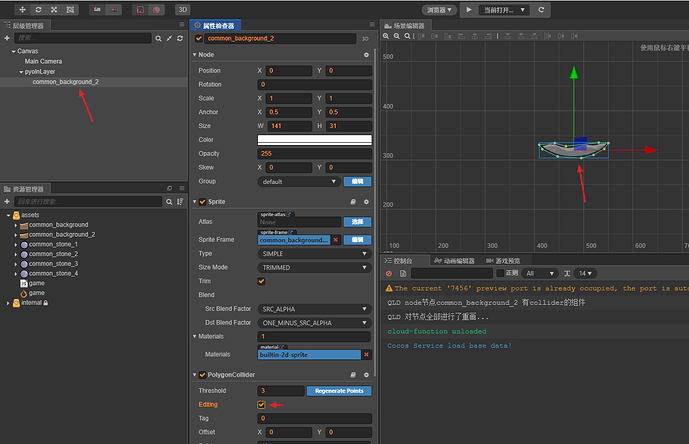Toggle common_background_2 node active checkbox
The height and width of the screenshot is (444, 689).
[x=199, y=38]
